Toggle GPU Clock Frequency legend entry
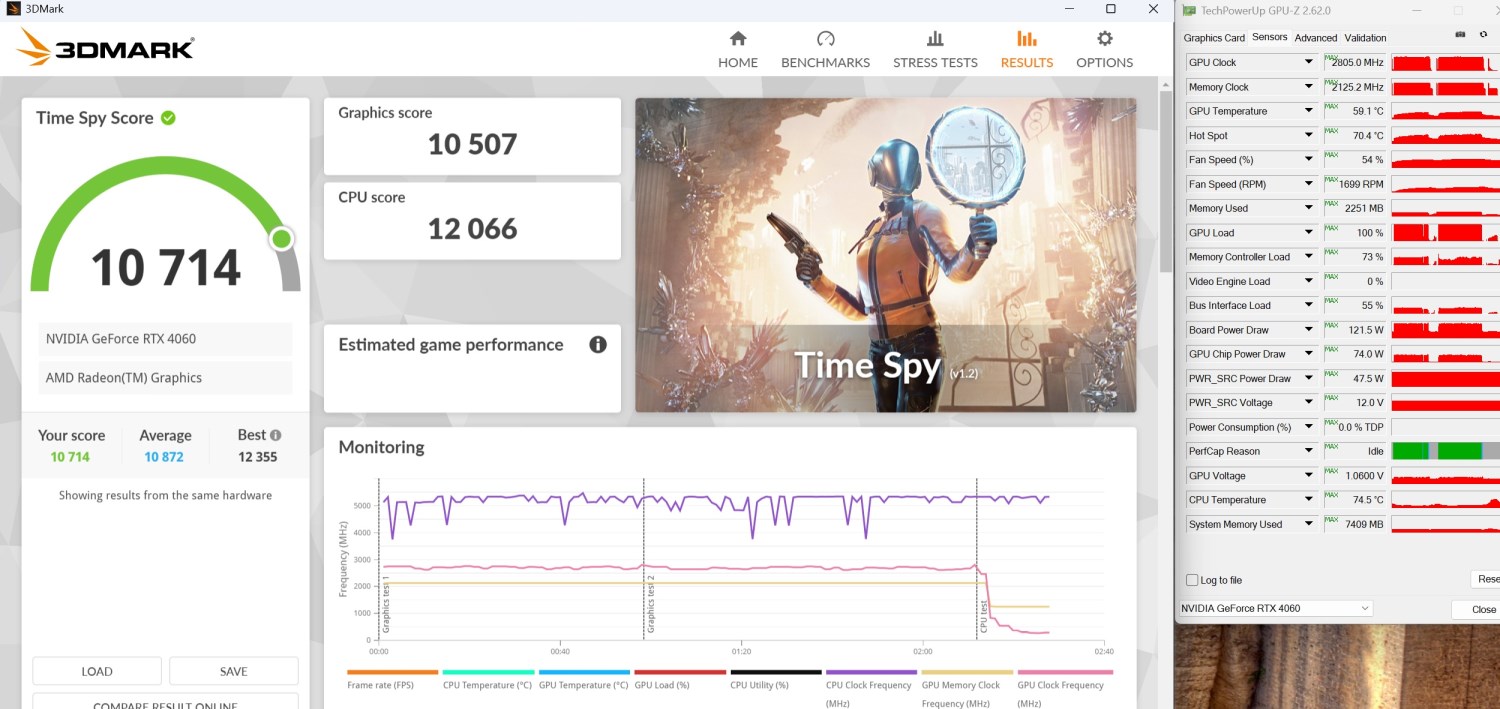Screen dimensions: 1500x709 pyautogui.click(x=1063, y=688)
